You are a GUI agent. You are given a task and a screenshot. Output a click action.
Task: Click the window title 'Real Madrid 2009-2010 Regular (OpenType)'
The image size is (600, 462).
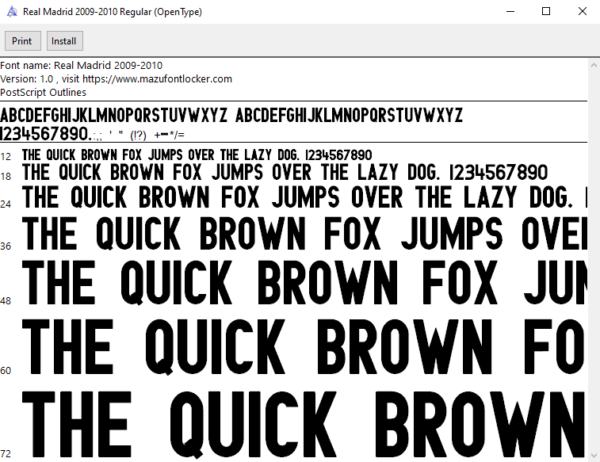[112, 12]
